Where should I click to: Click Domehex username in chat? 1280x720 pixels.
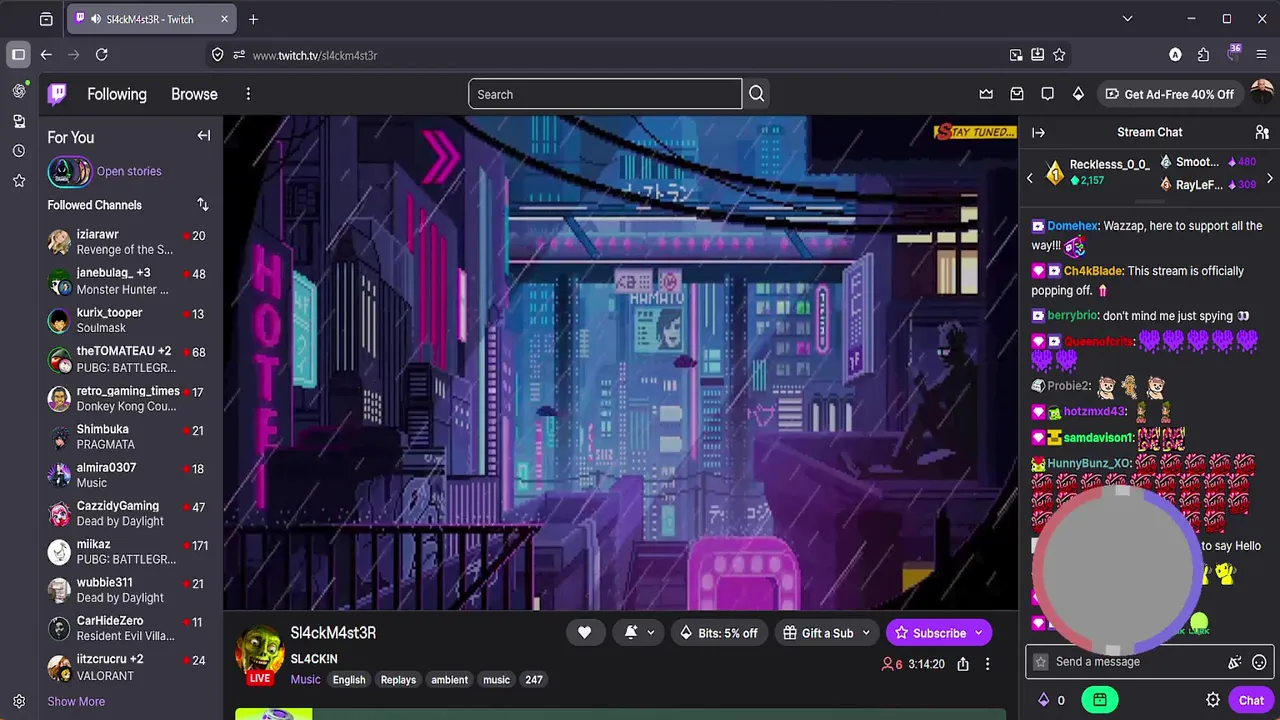pos(1072,226)
